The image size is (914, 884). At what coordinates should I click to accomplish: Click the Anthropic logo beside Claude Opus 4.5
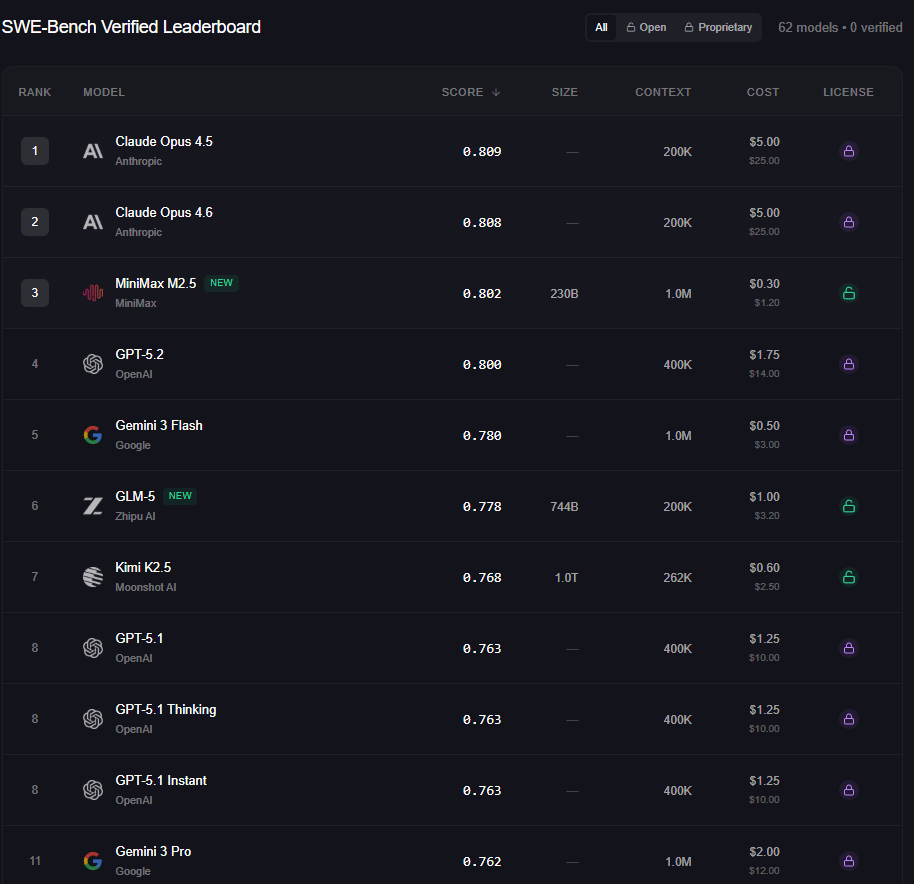(92, 151)
